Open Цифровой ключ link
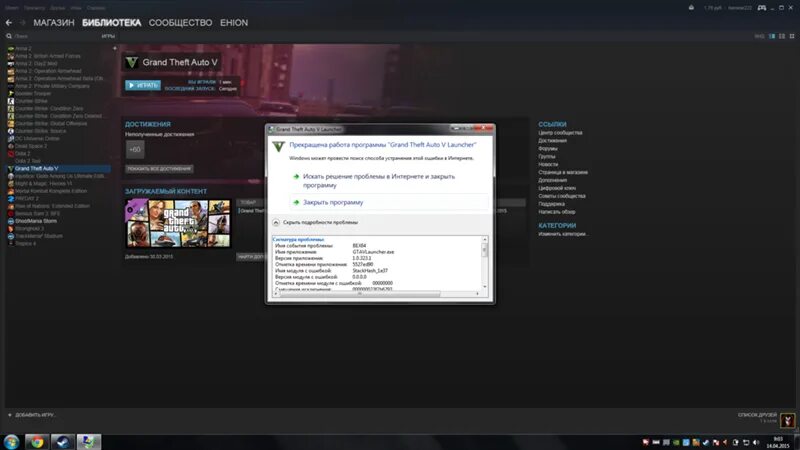The height and width of the screenshot is (450, 800). (x=557, y=188)
